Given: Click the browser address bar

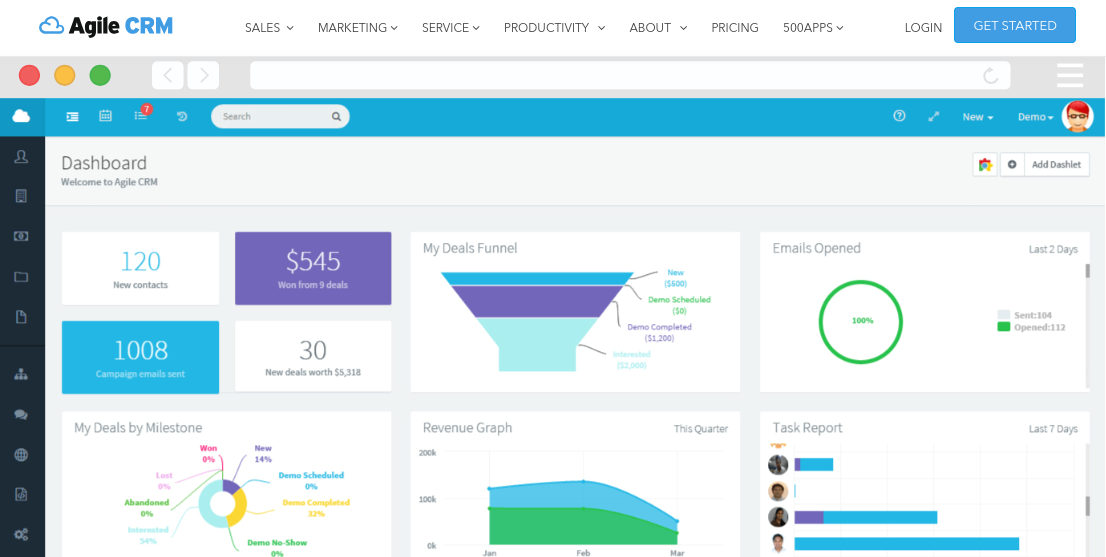Looking at the screenshot, I should pyautogui.click(x=630, y=75).
